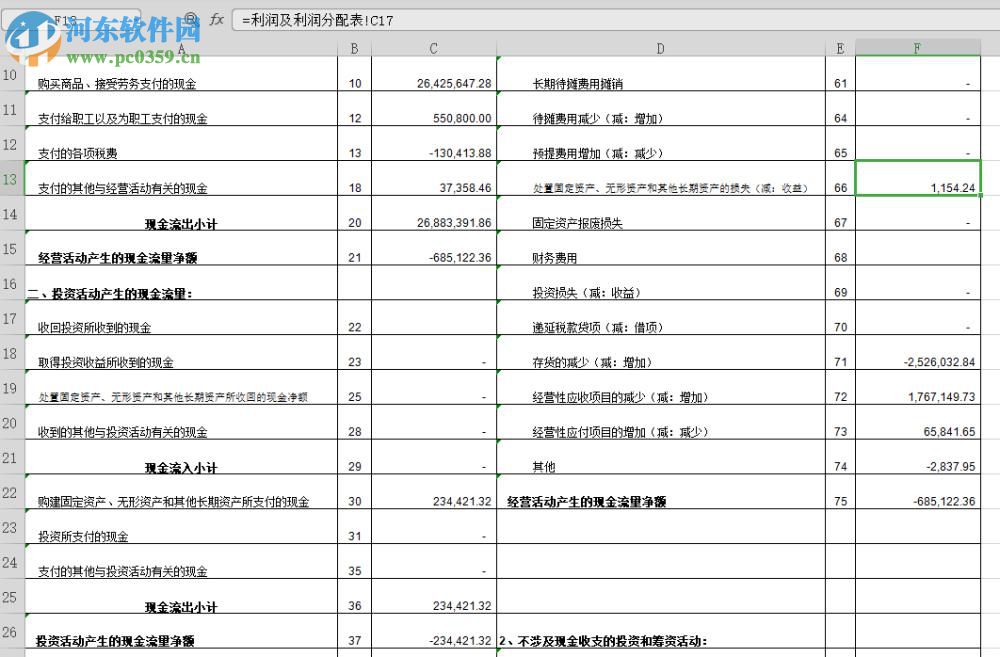
Task: Select column D header
Action: point(660,46)
